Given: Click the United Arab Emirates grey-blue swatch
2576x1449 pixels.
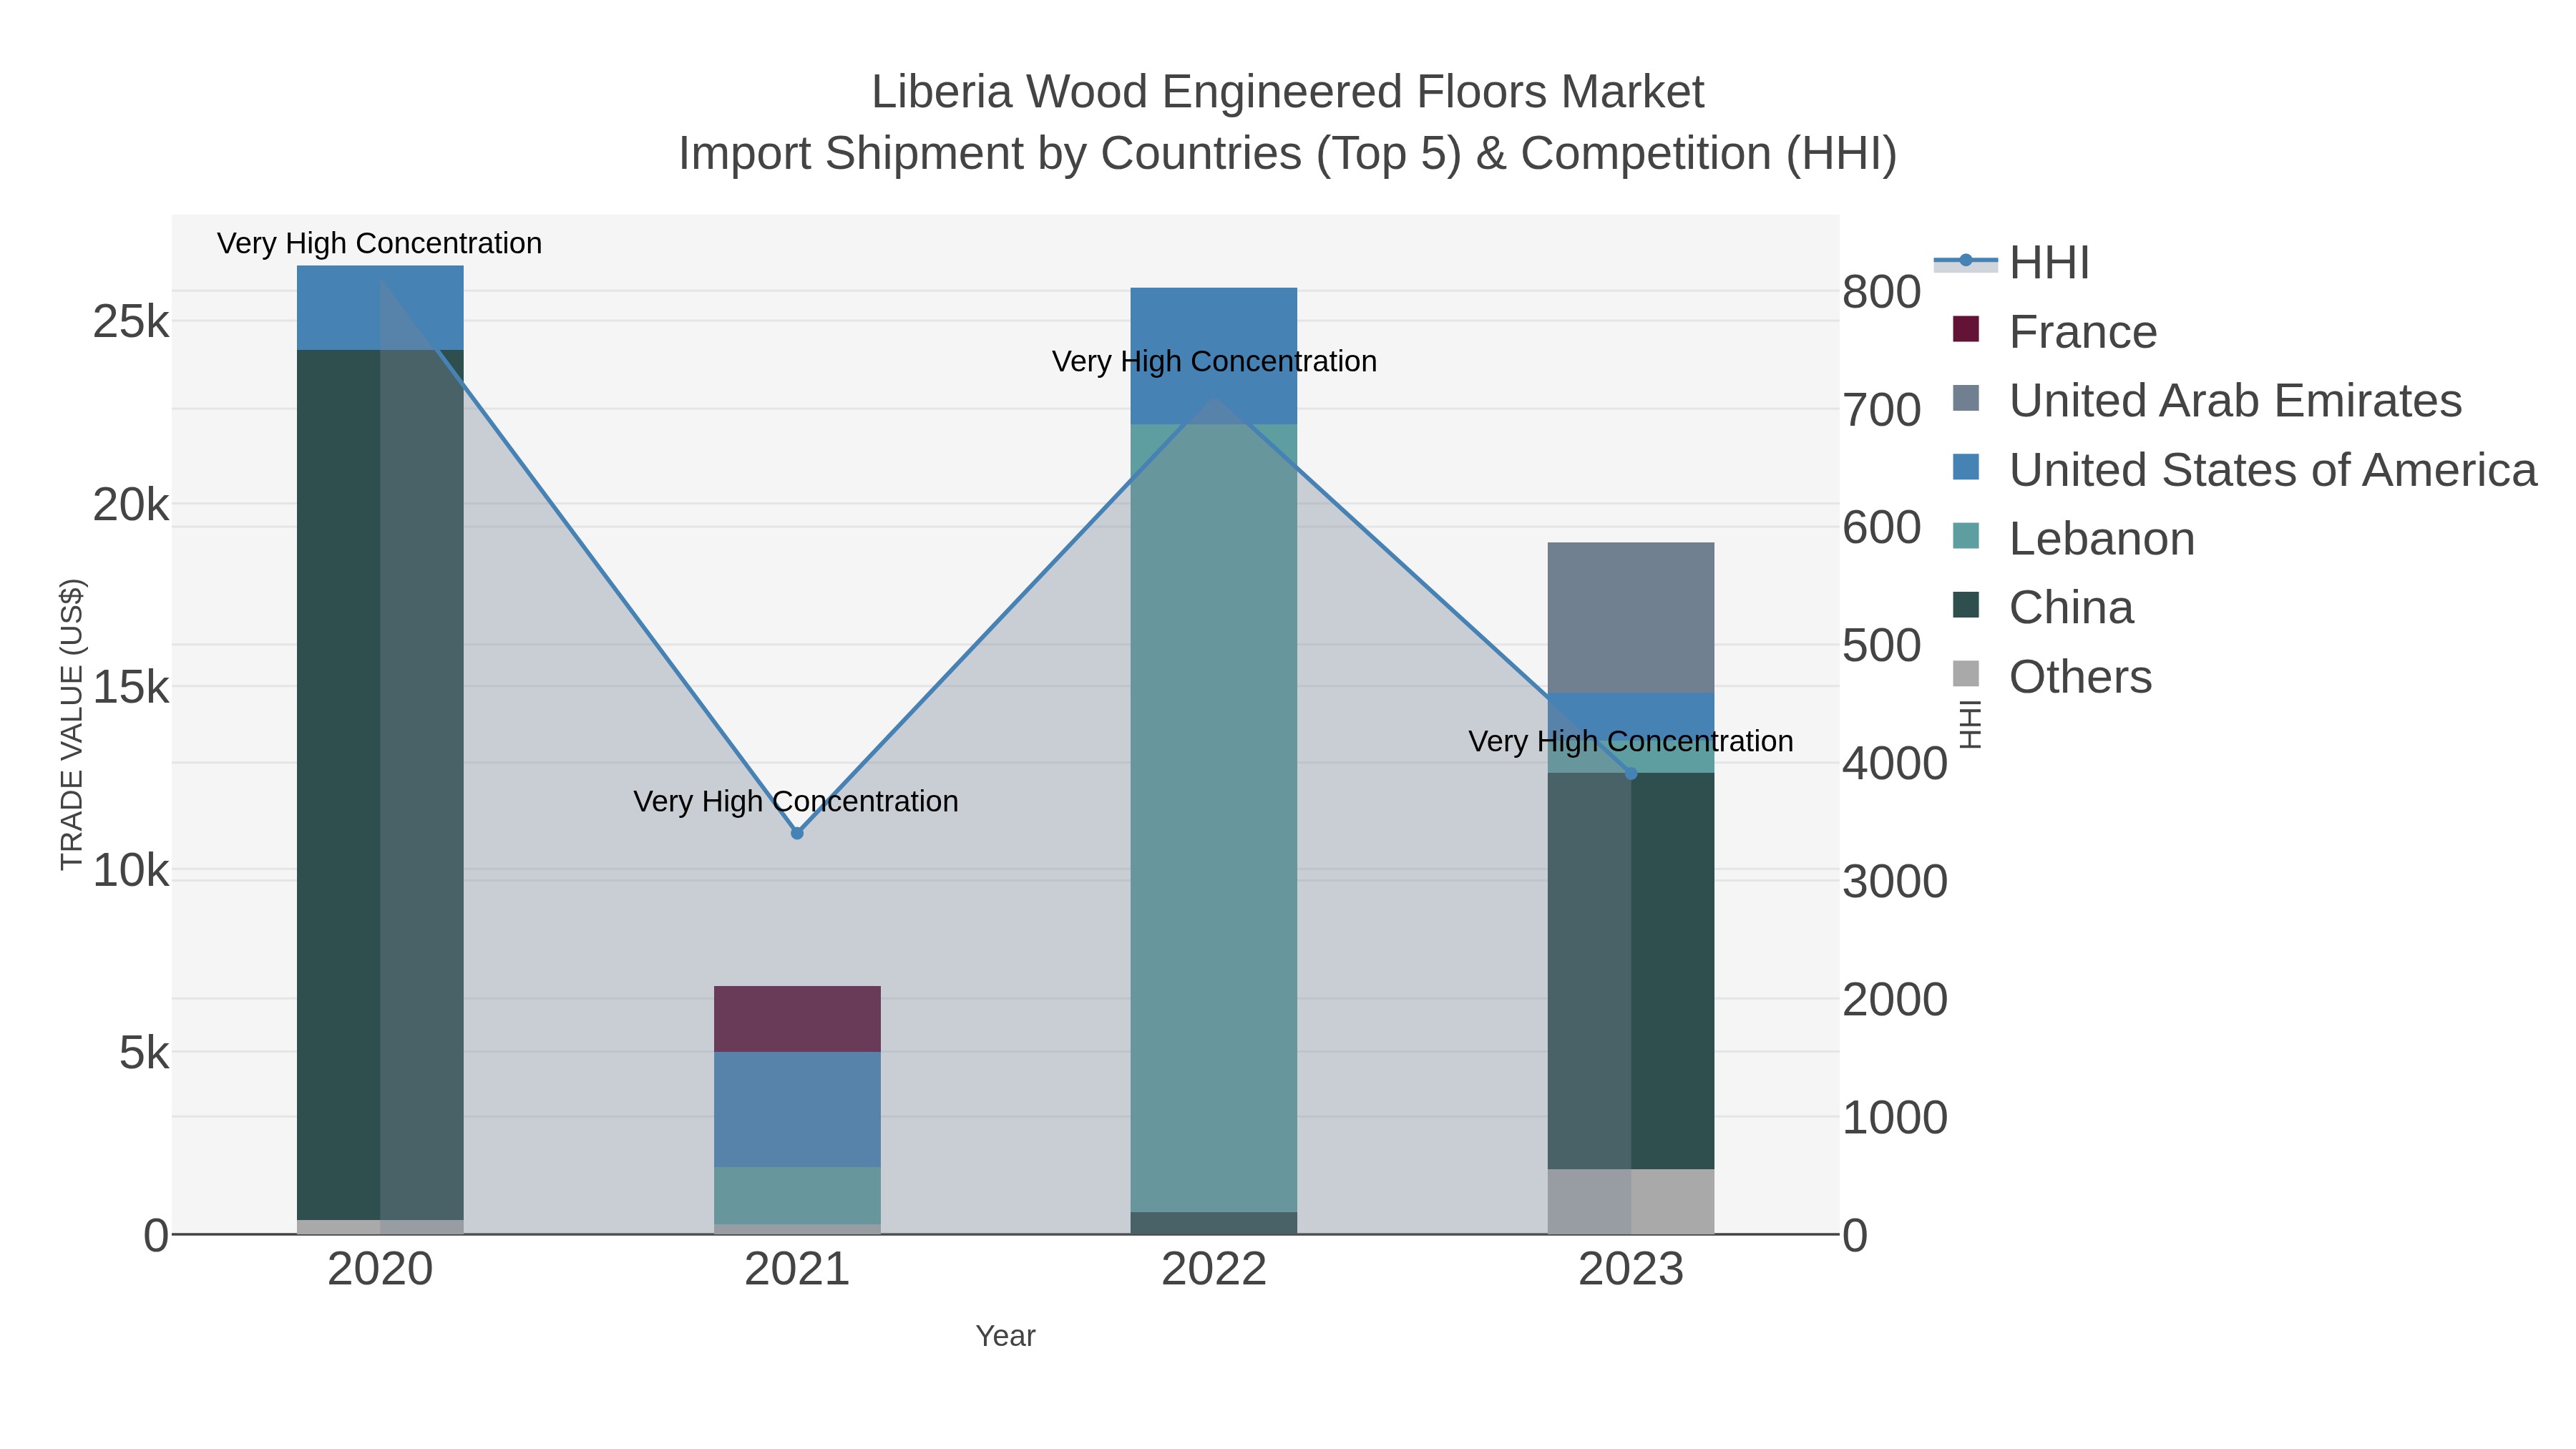Looking at the screenshot, I should coord(1965,398).
